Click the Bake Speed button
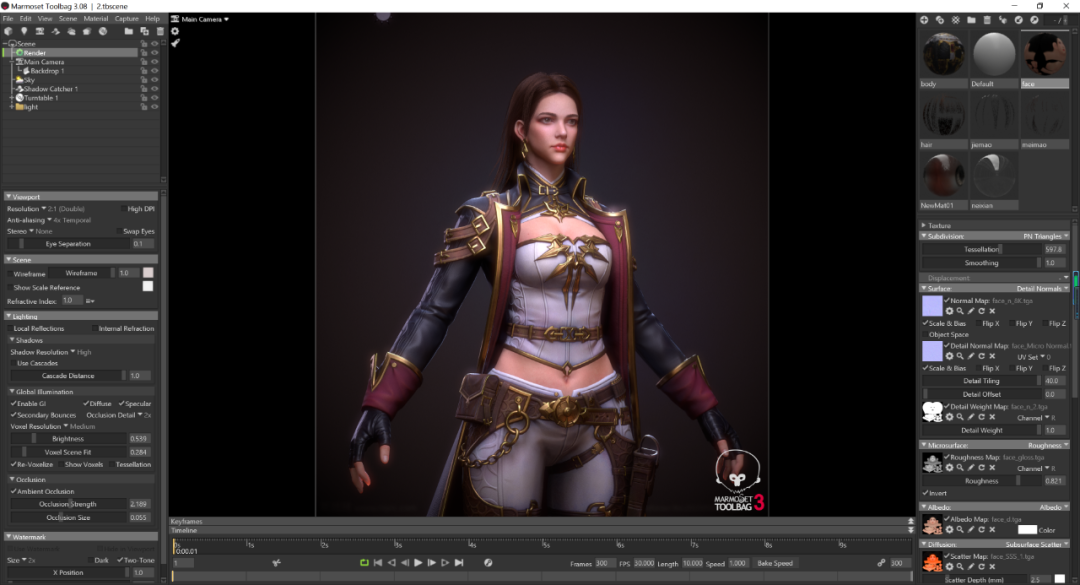Image resolution: width=1080 pixels, height=585 pixels. pos(775,563)
